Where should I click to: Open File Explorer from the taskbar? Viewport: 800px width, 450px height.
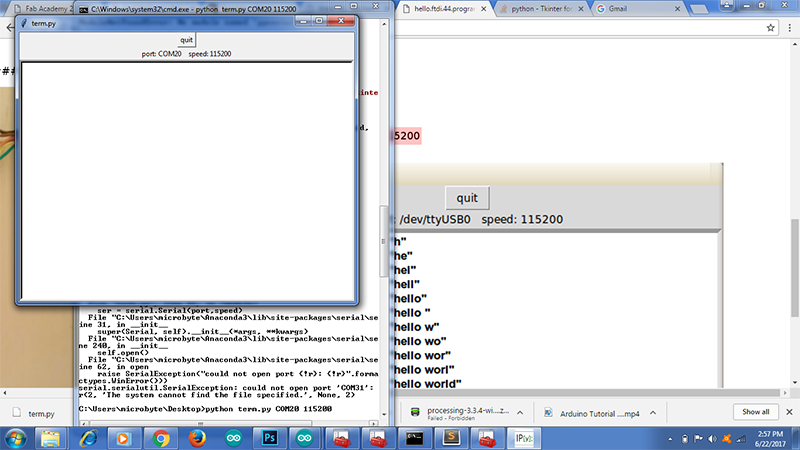coord(50,438)
